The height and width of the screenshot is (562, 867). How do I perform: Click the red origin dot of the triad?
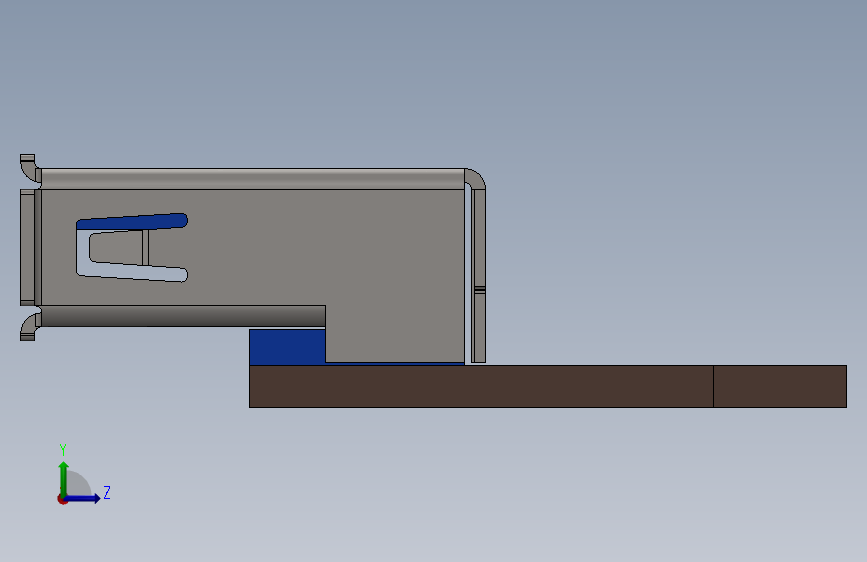click(x=62, y=500)
